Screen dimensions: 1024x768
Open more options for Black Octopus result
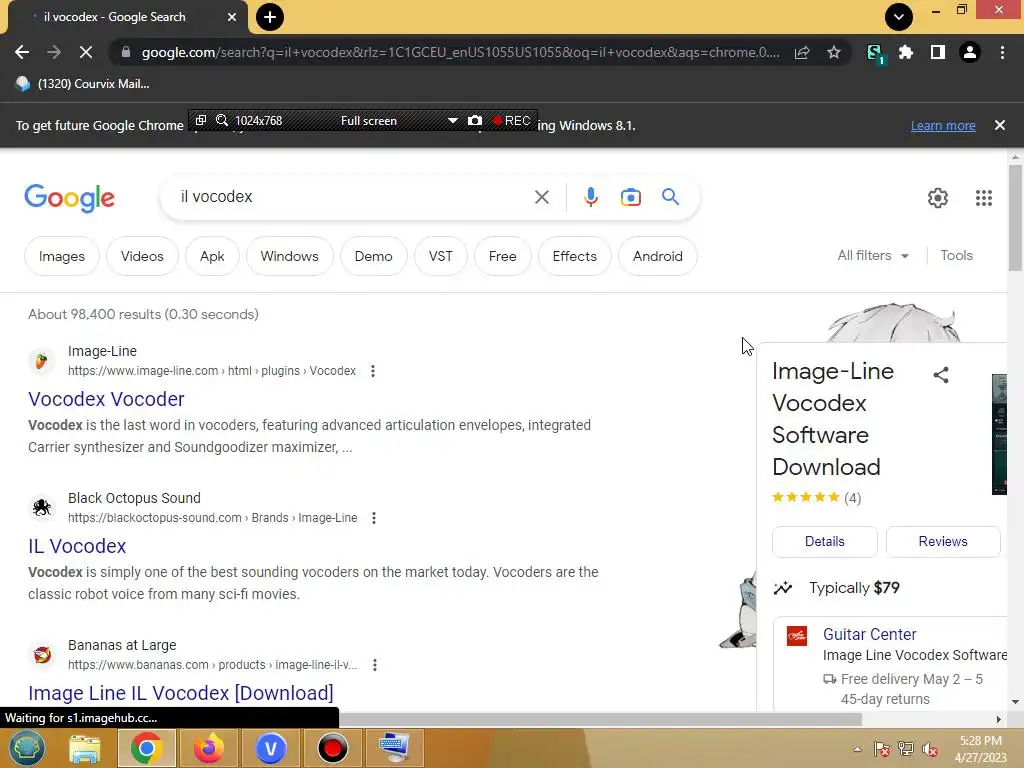[x=374, y=518]
